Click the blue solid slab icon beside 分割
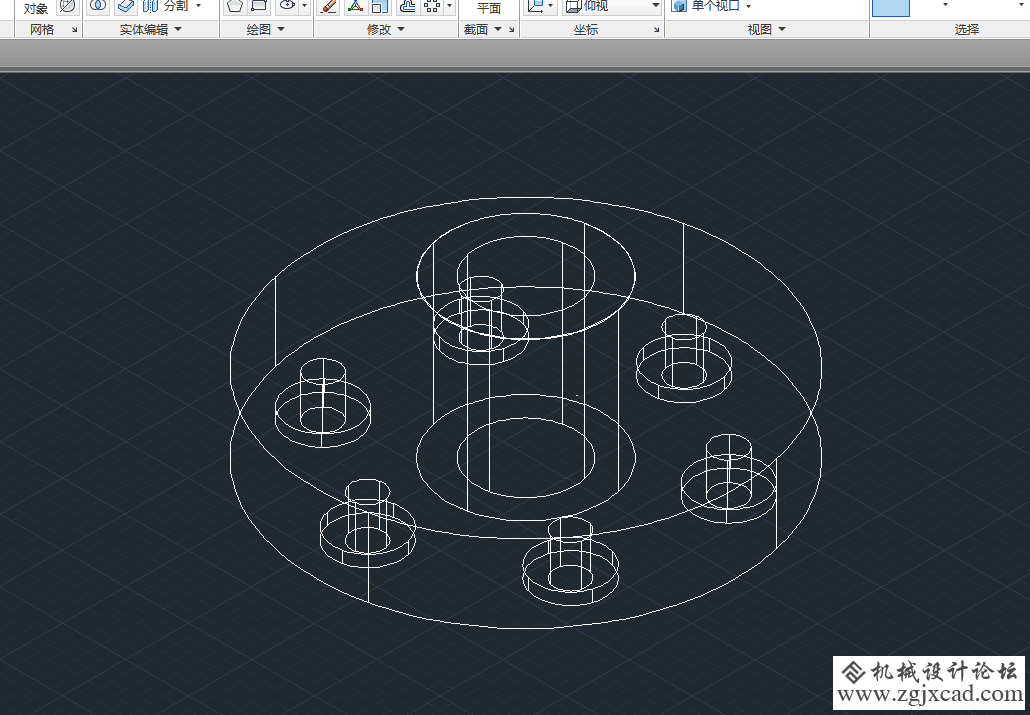 (x=125, y=6)
